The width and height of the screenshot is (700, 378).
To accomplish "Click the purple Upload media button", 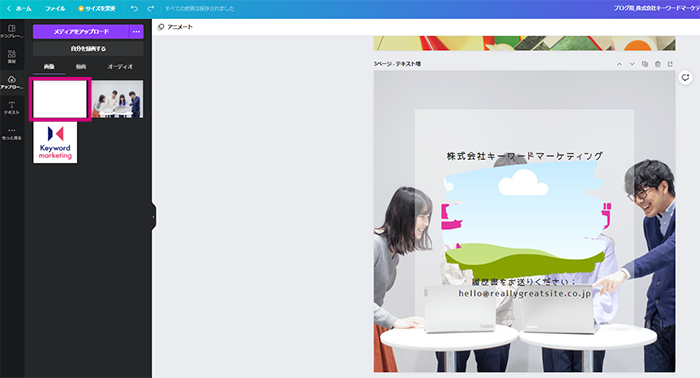I will pyautogui.click(x=81, y=32).
